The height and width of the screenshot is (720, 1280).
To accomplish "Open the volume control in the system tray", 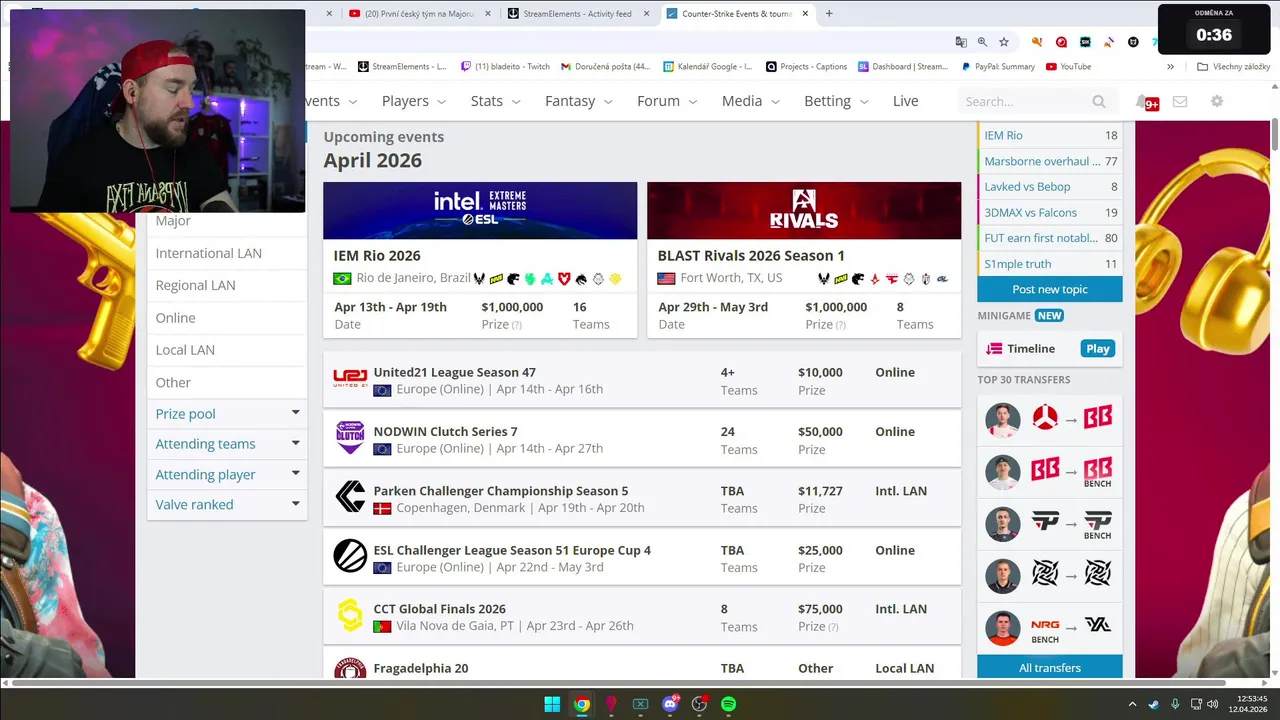I will (x=1213, y=704).
